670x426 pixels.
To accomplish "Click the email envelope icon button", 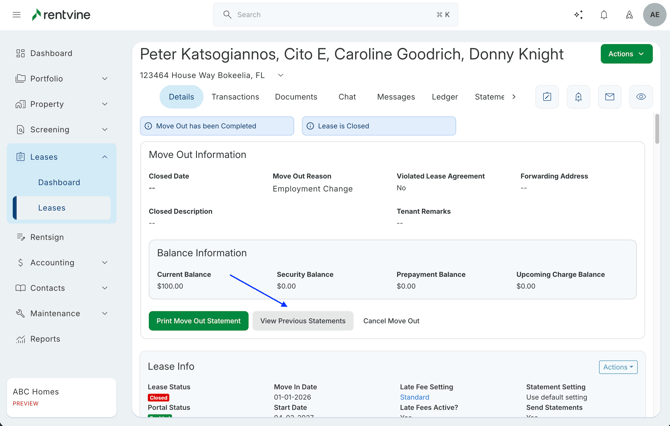I will pos(609,97).
